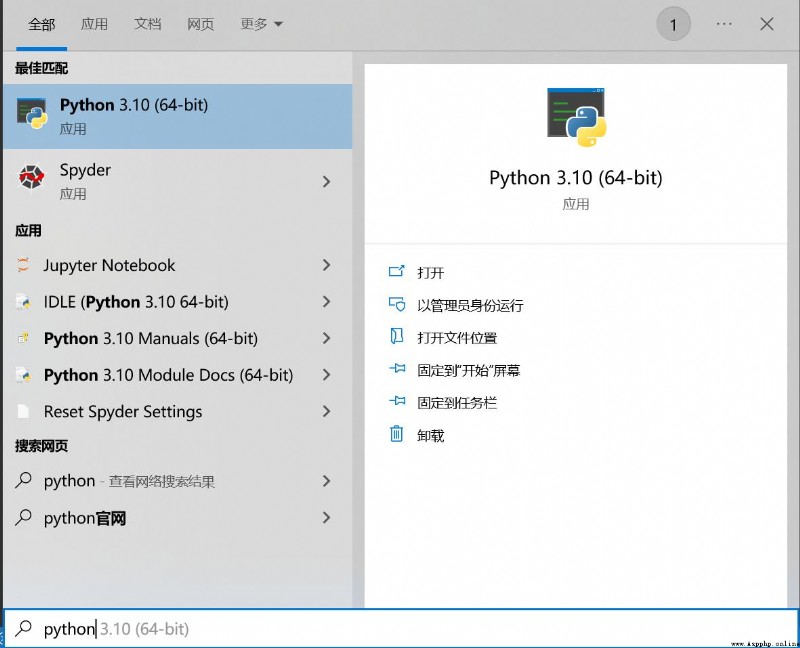
Task: Choose 打开 to launch Python
Action: point(431,272)
